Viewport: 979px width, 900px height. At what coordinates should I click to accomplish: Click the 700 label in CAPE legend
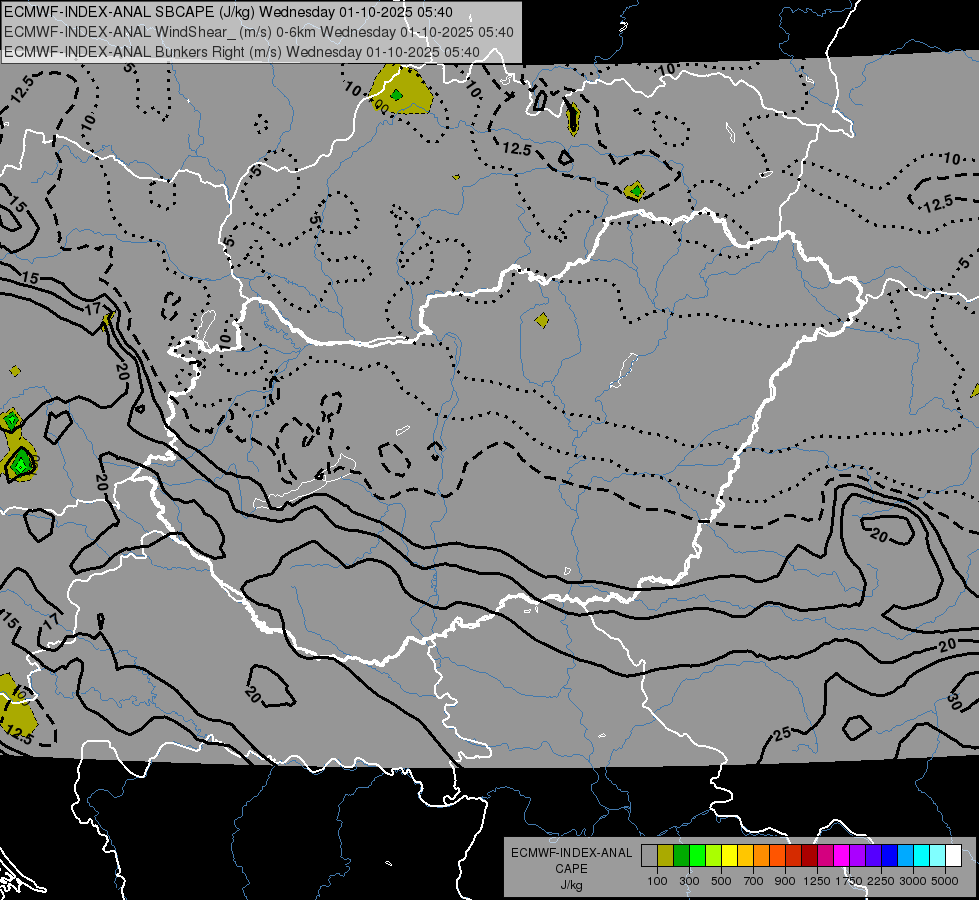click(754, 881)
